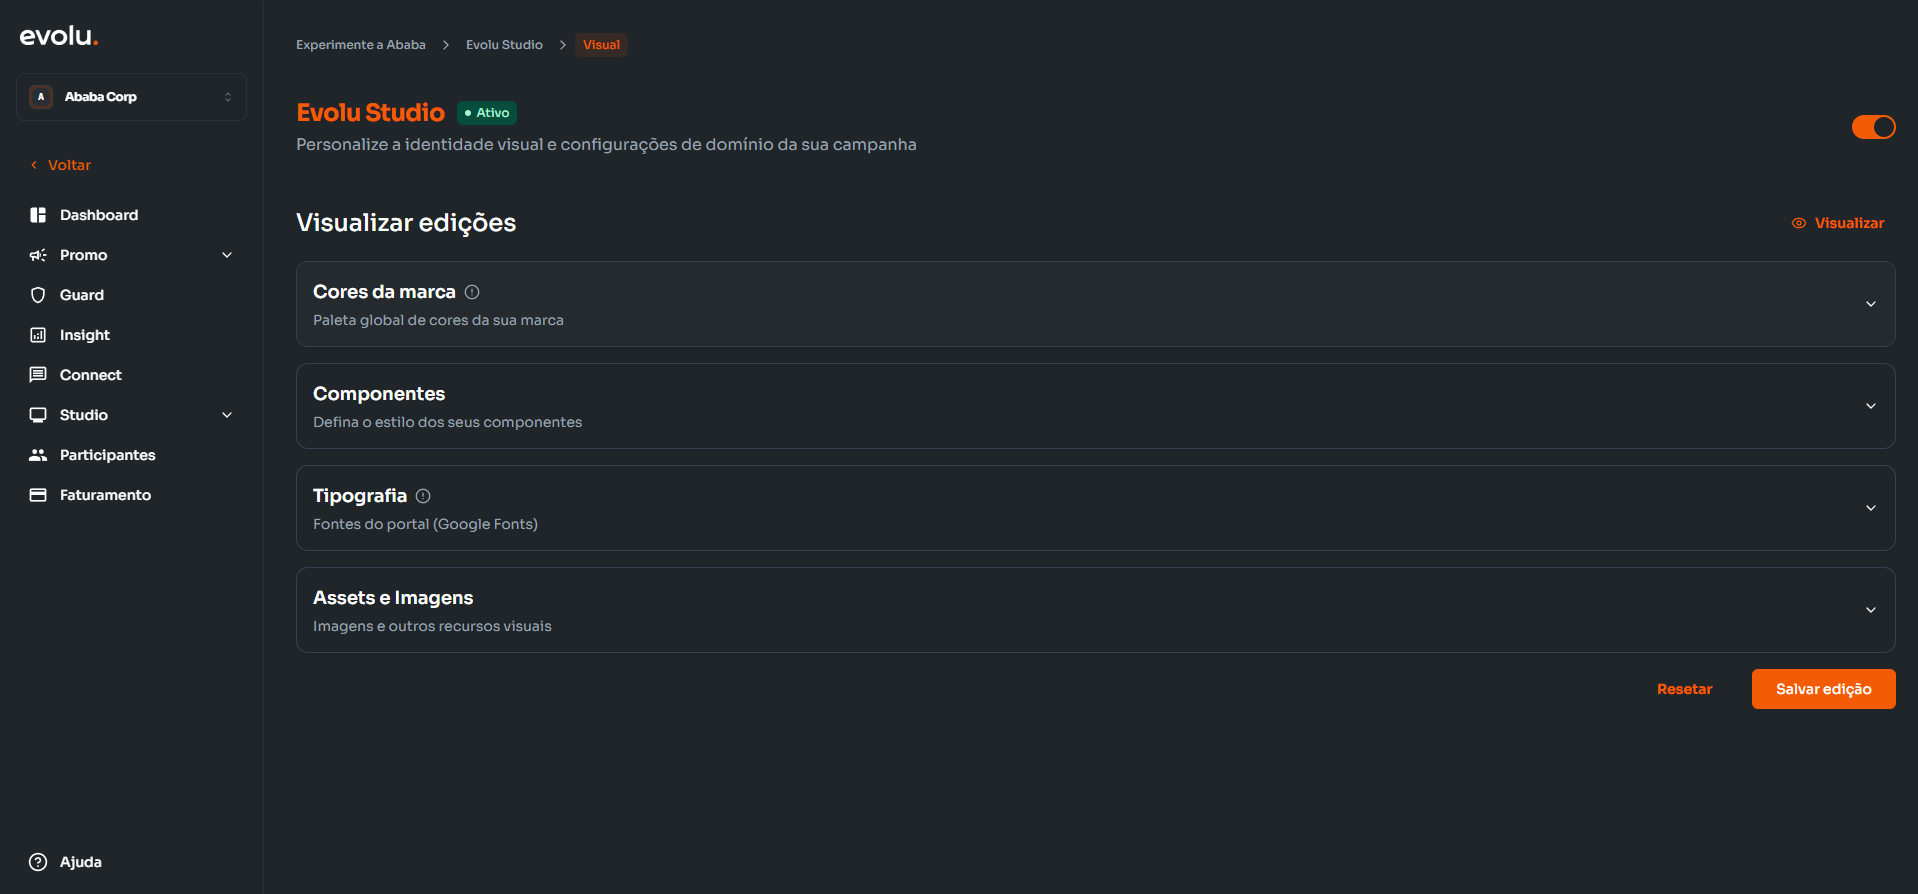Viewport: 1918px width, 894px height.
Task: Click the Insight chart icon
Action: tap(38, 335)
